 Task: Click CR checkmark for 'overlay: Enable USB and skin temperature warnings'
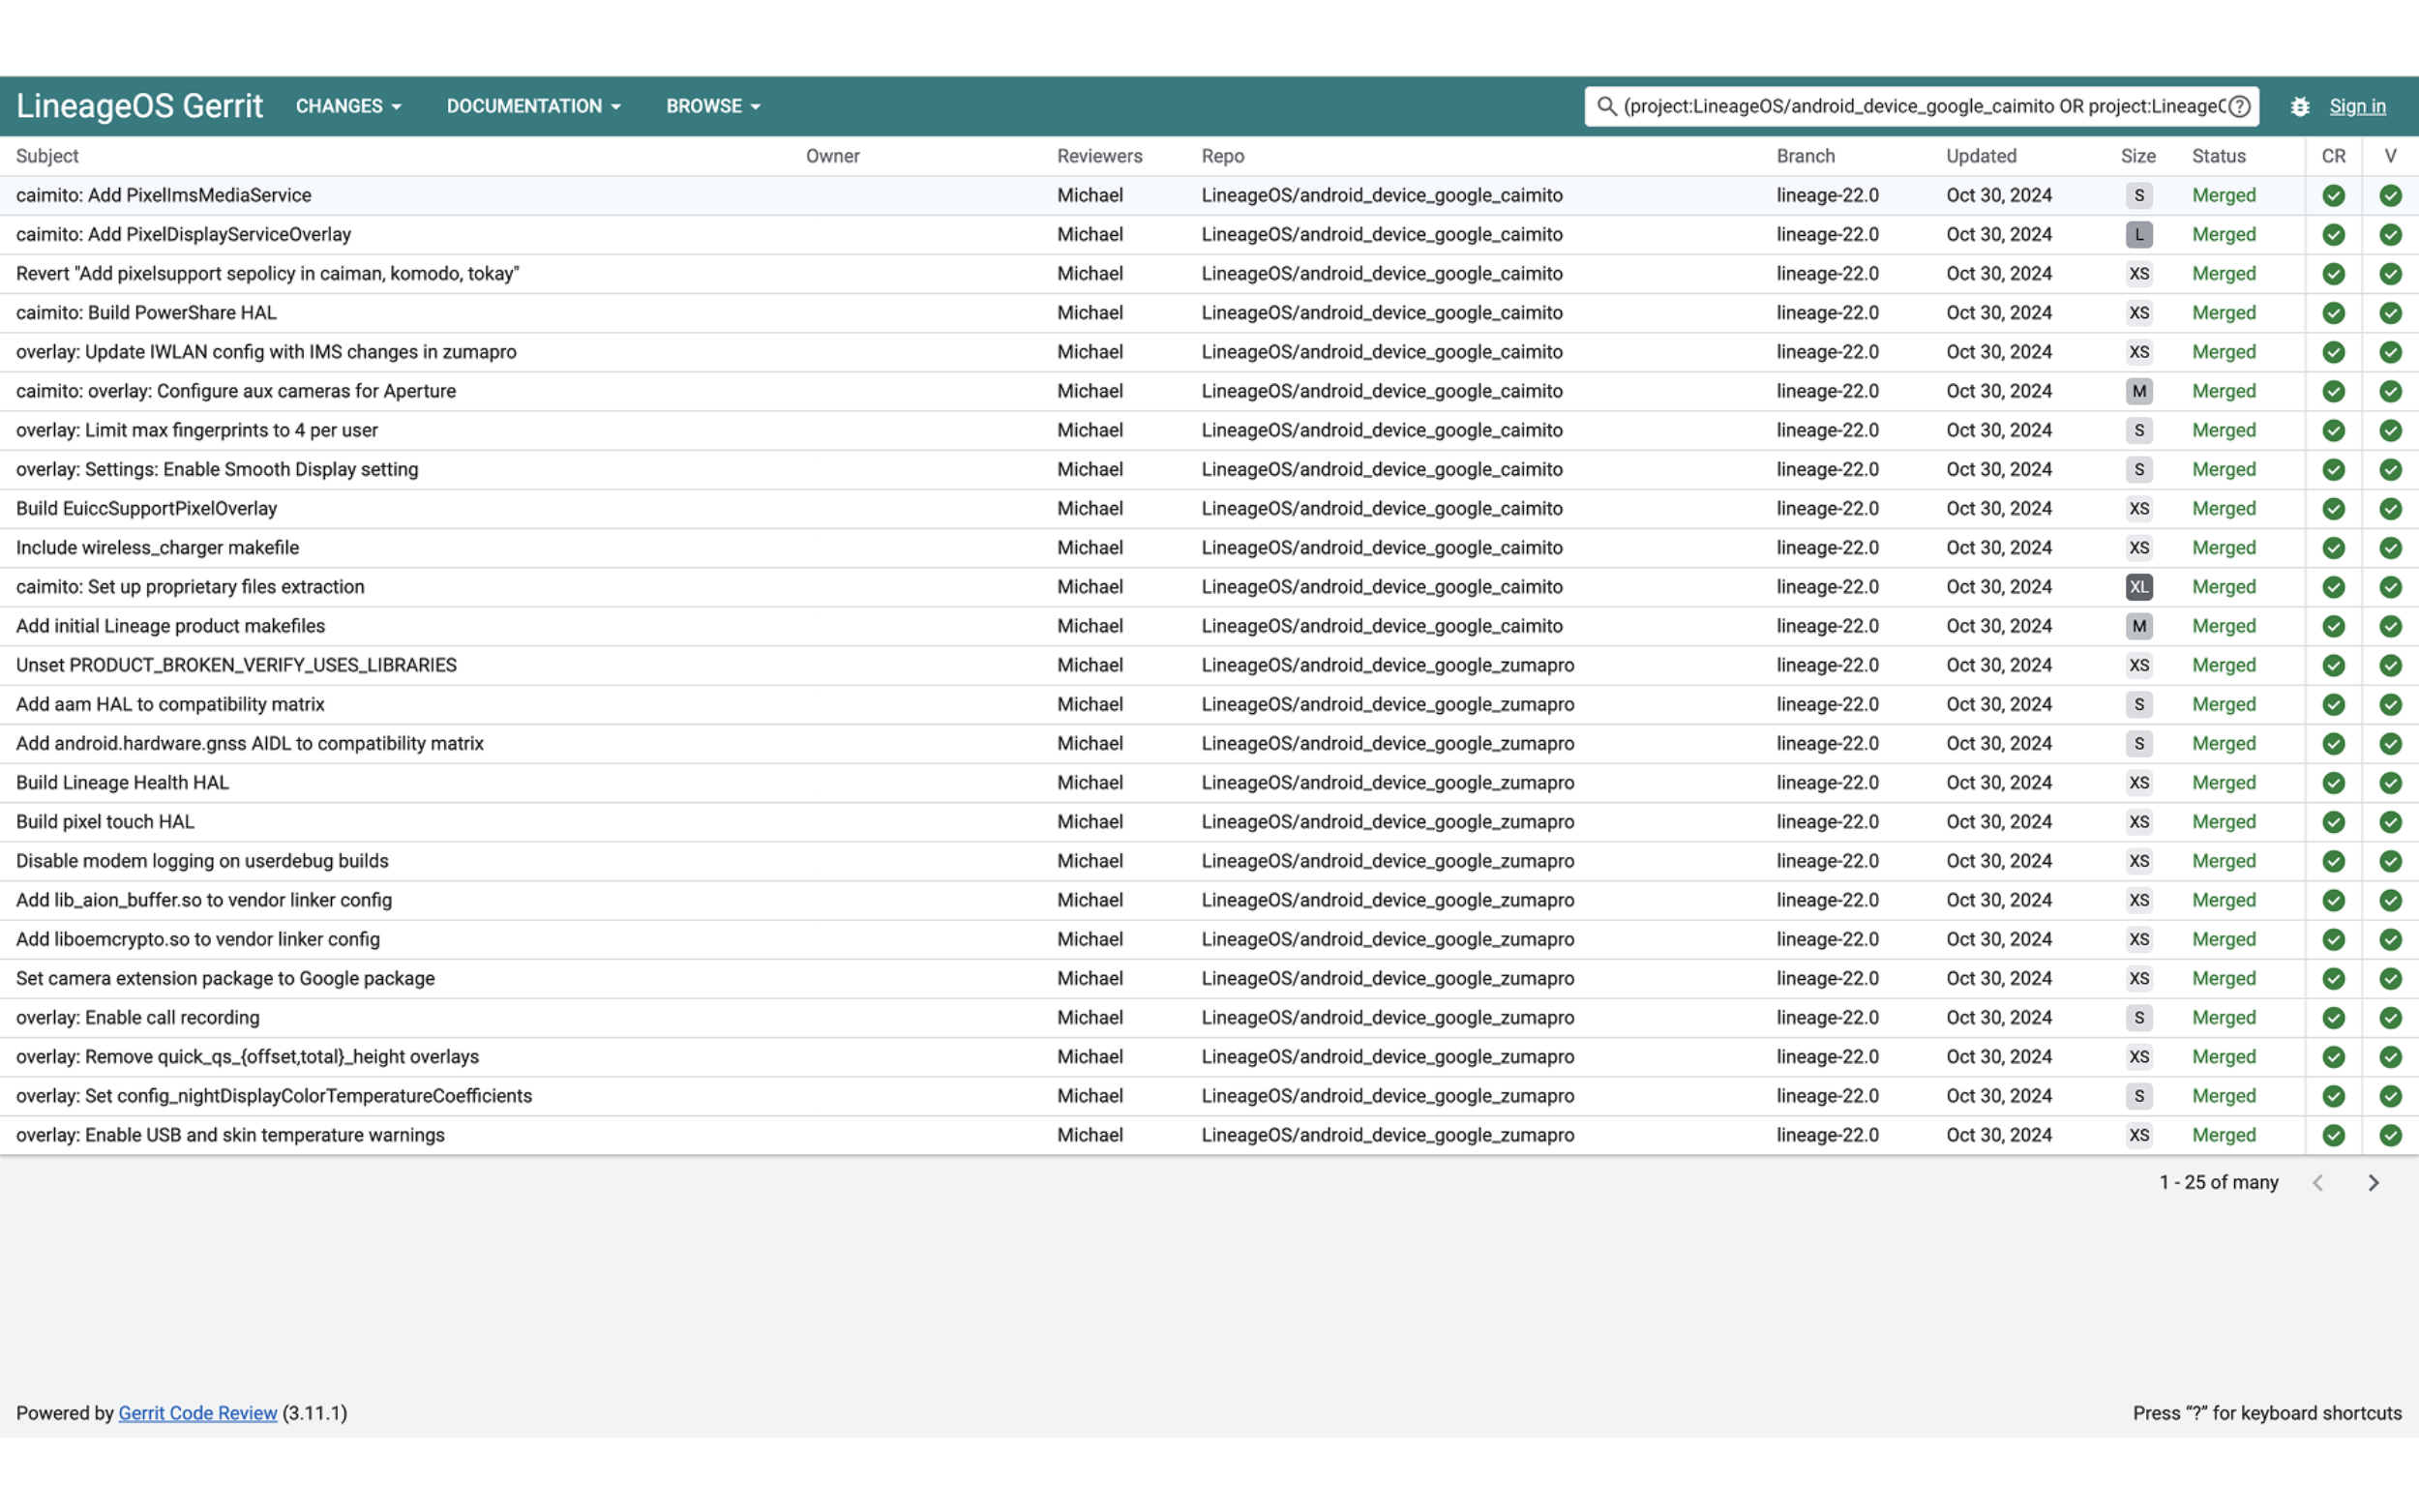[2334, 1135]
